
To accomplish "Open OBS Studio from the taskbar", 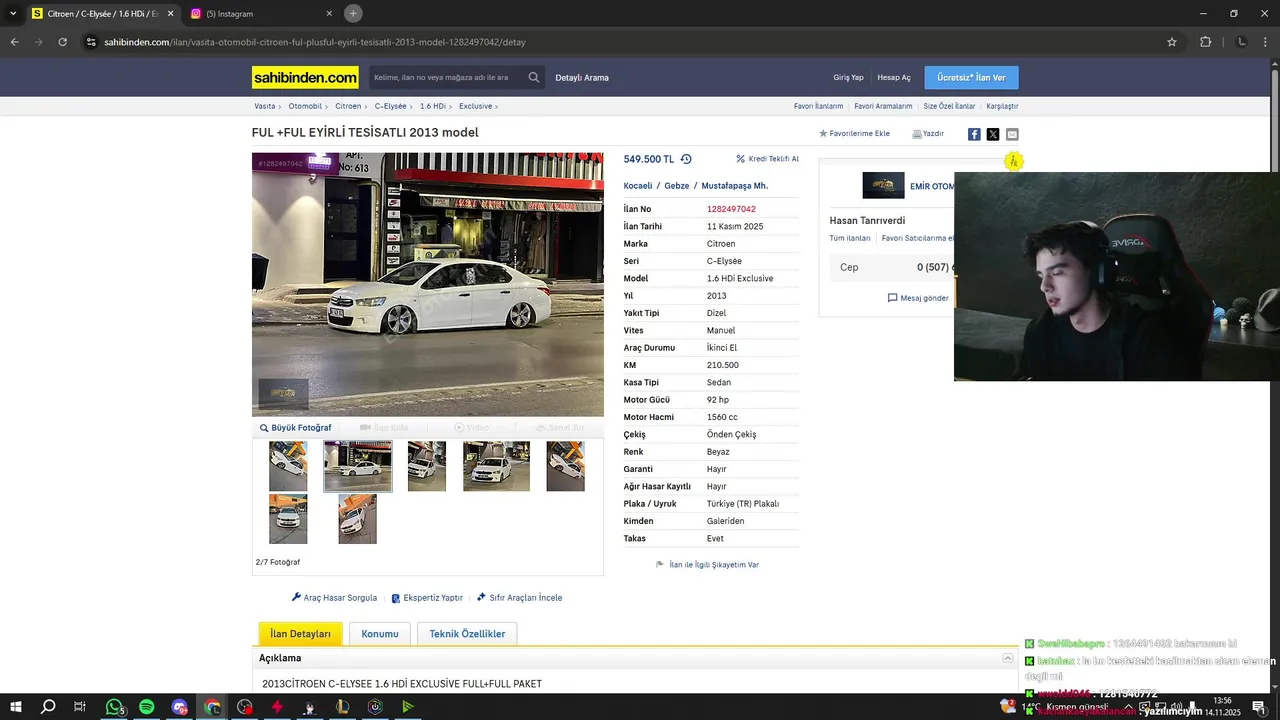I will (245, 707).
